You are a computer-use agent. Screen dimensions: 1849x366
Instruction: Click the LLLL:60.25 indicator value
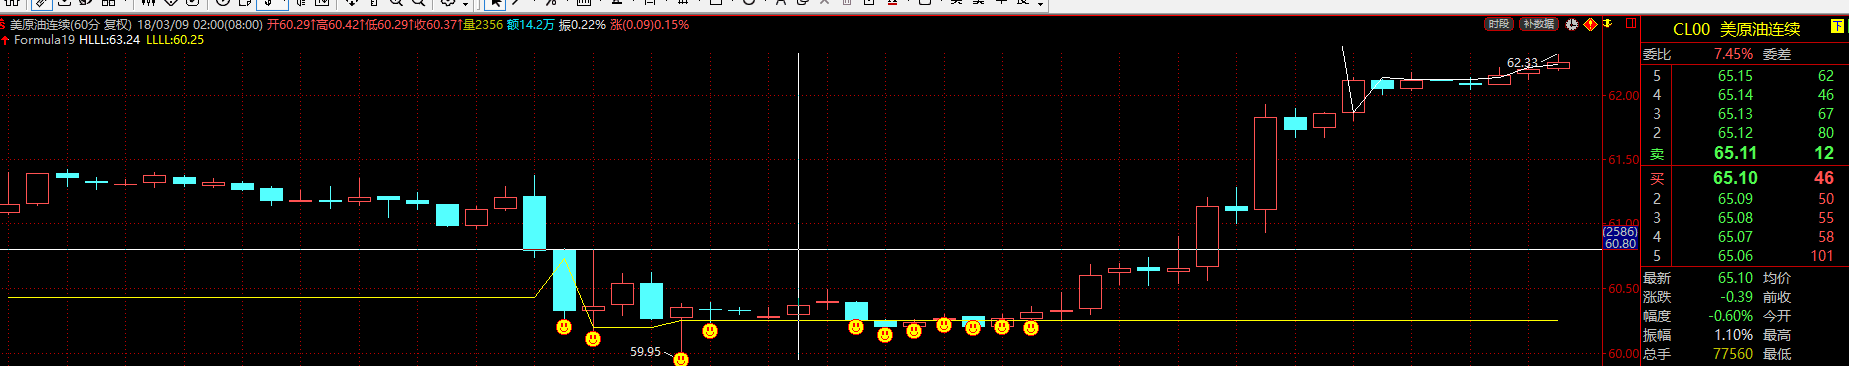coord(175,40)
